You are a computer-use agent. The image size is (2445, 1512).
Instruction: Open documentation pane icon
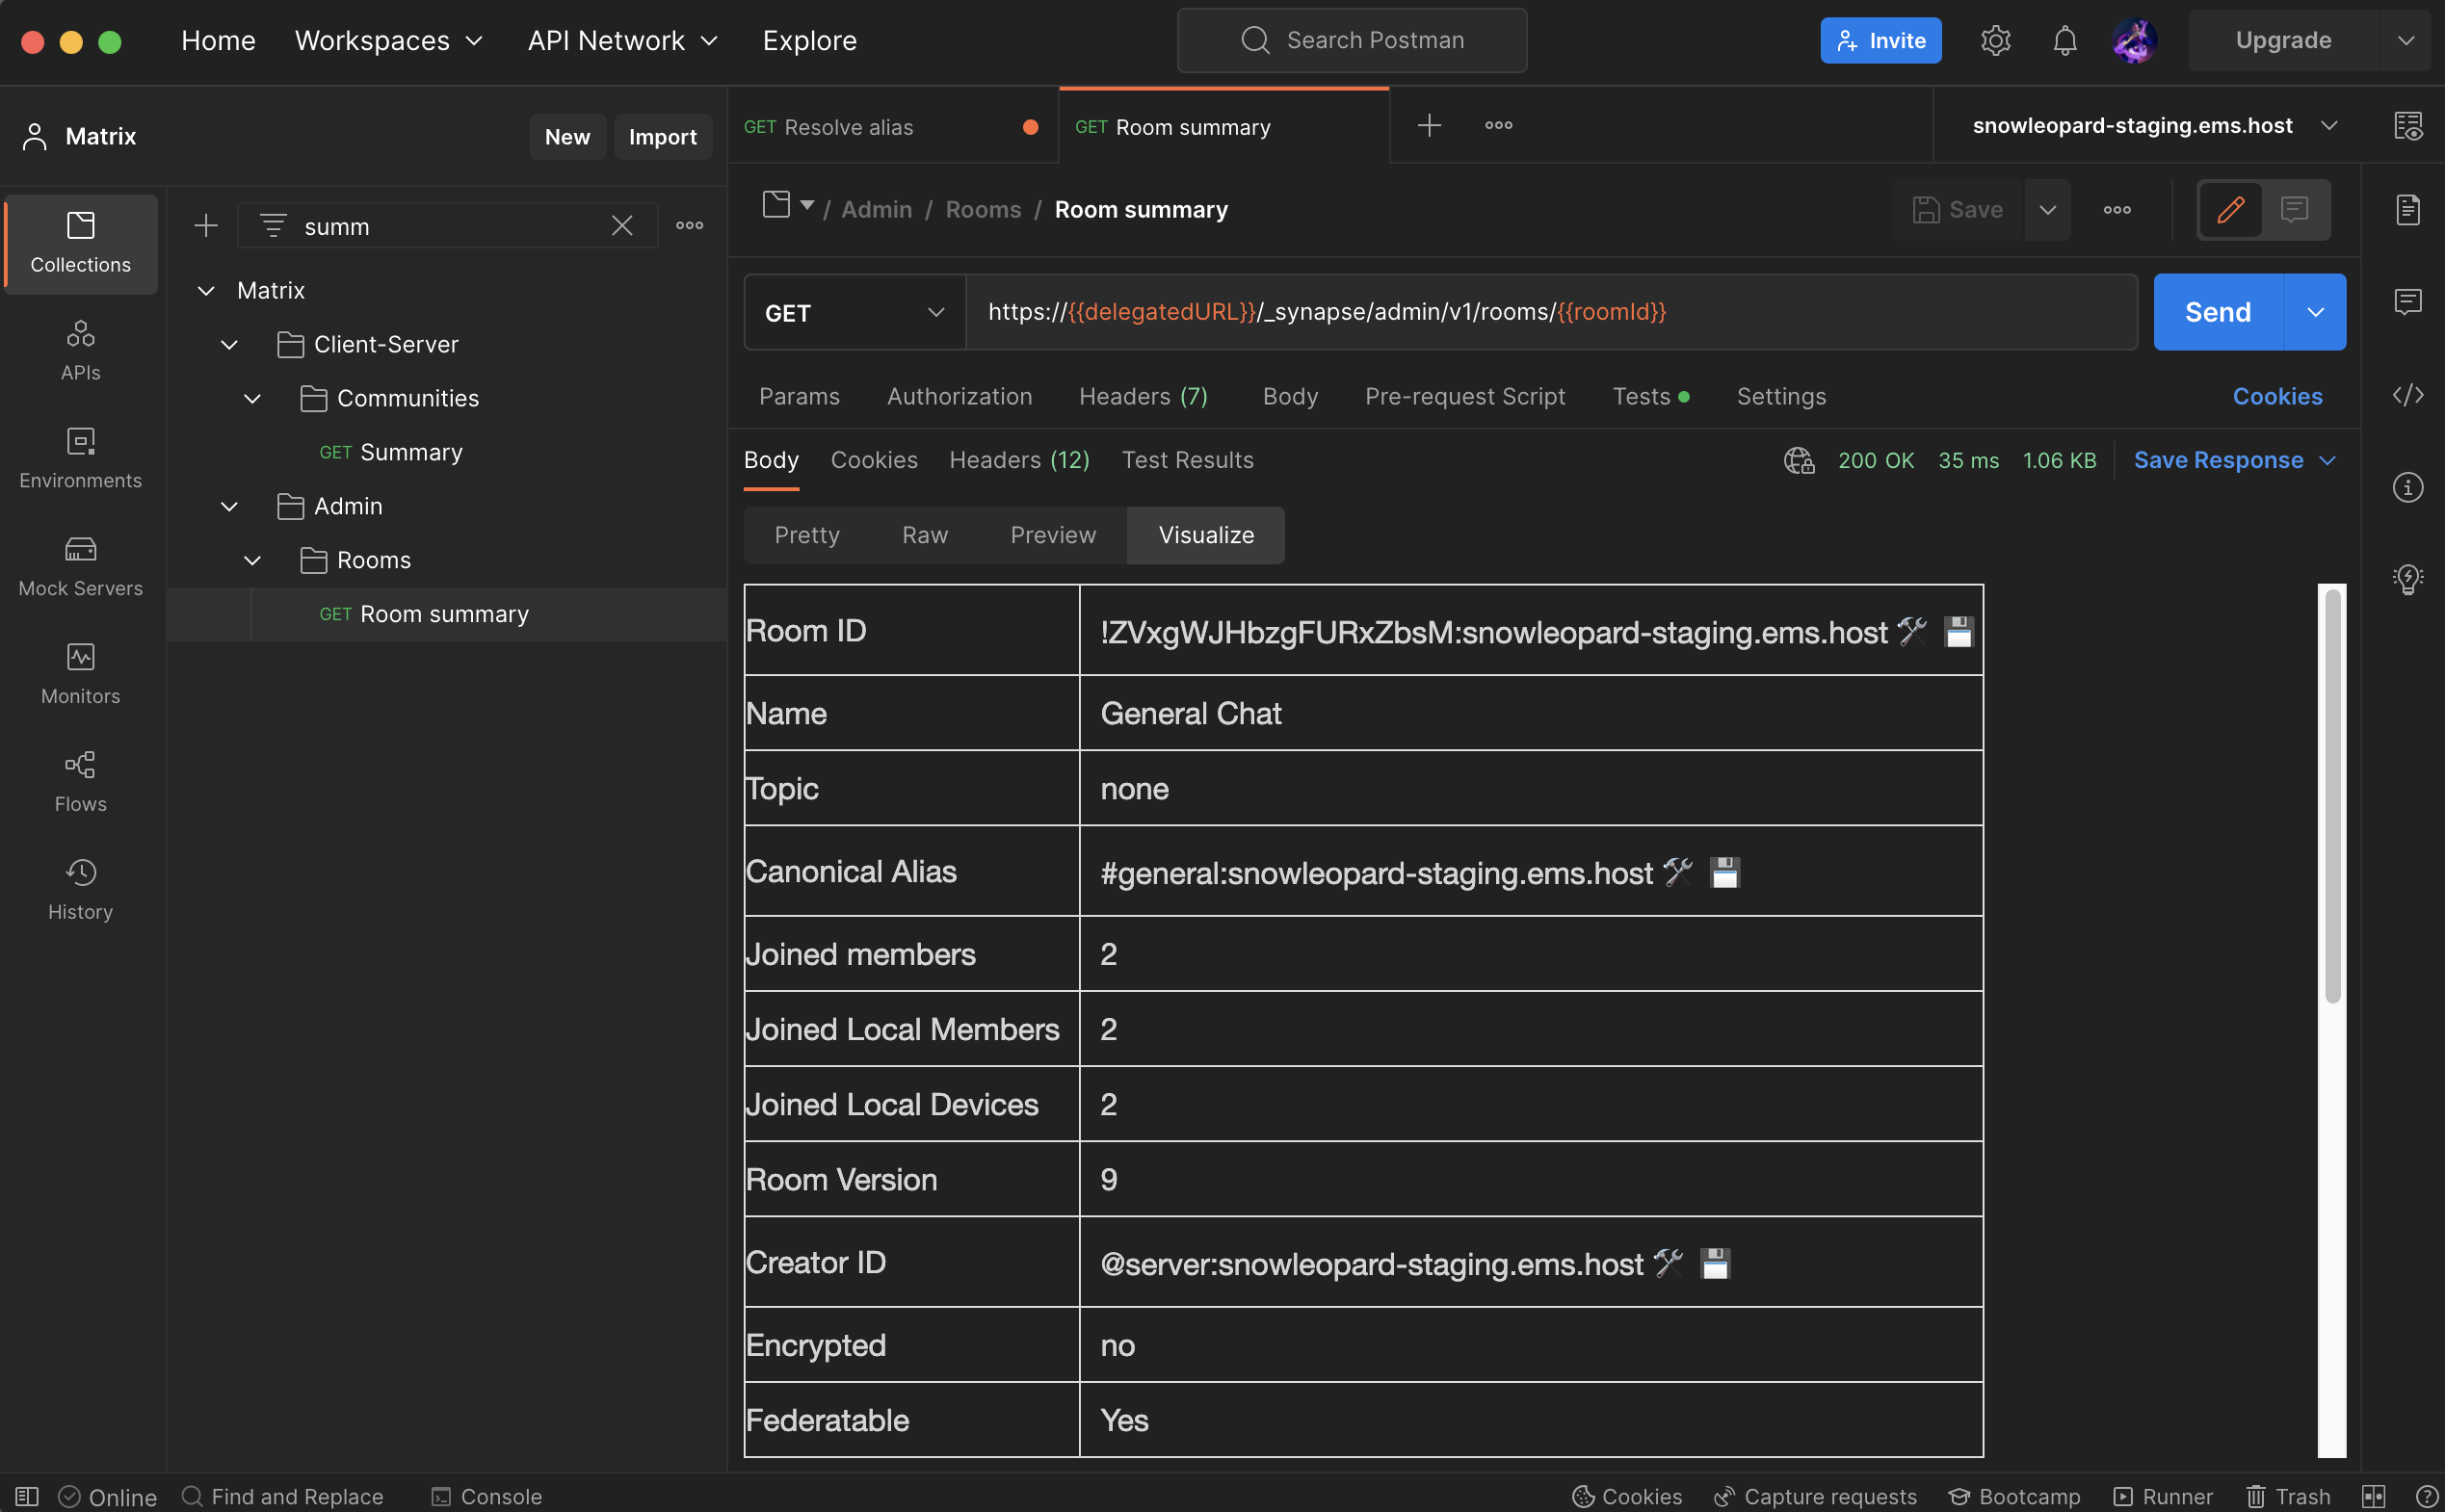[2408, 210]
